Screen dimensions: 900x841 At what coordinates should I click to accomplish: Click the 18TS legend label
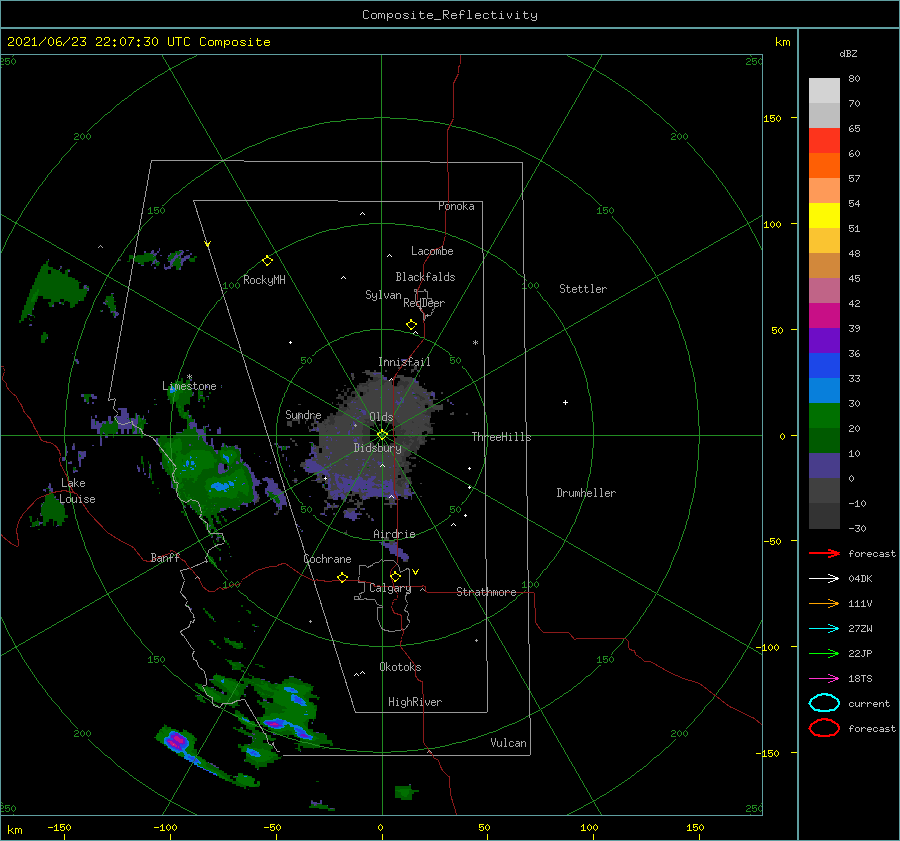coord(860,679)
